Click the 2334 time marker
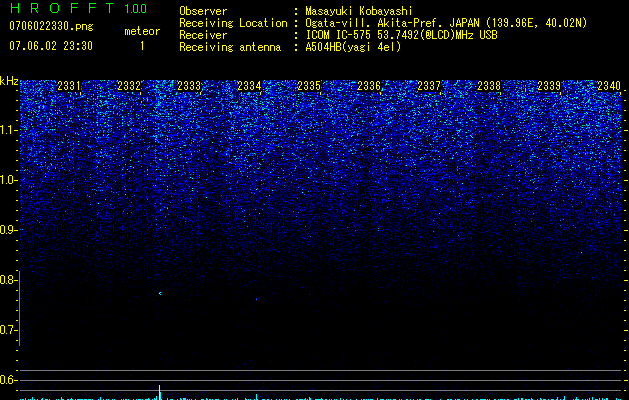 coord(249,86)
